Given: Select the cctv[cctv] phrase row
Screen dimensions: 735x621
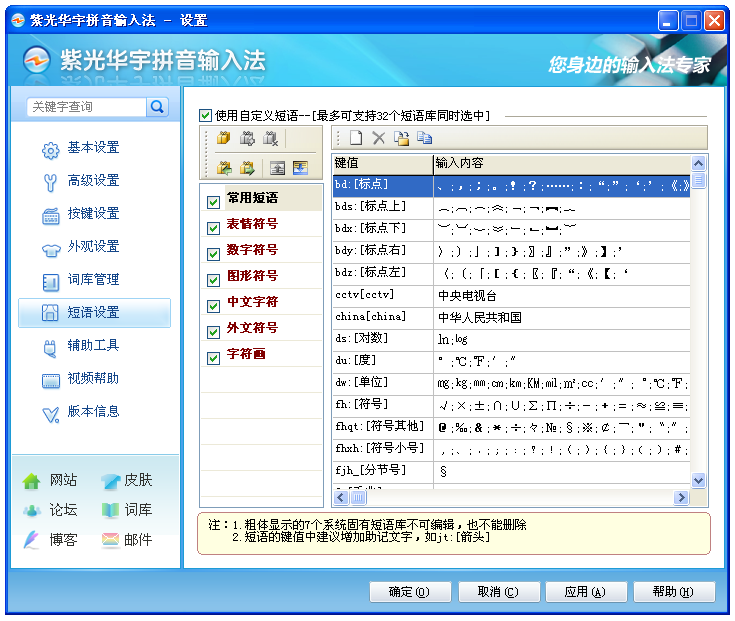Looking at the screenshot, I should (x=511, y=296).
